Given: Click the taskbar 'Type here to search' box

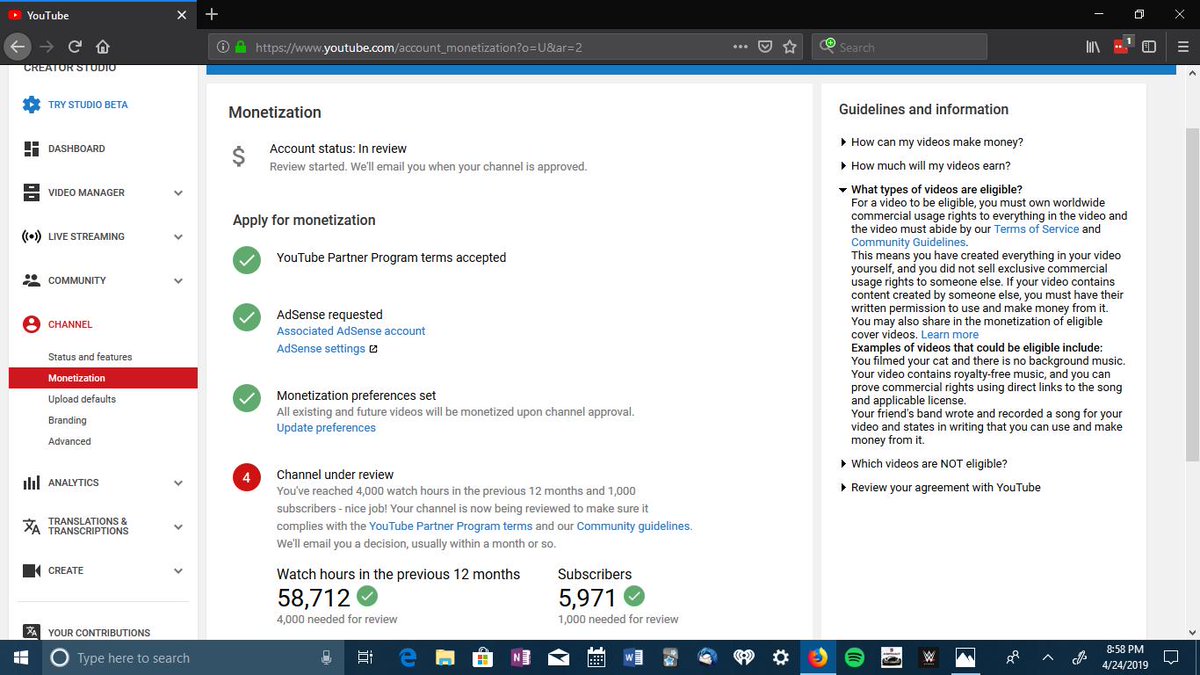Looking at the screenshot, I should point(193,657).
